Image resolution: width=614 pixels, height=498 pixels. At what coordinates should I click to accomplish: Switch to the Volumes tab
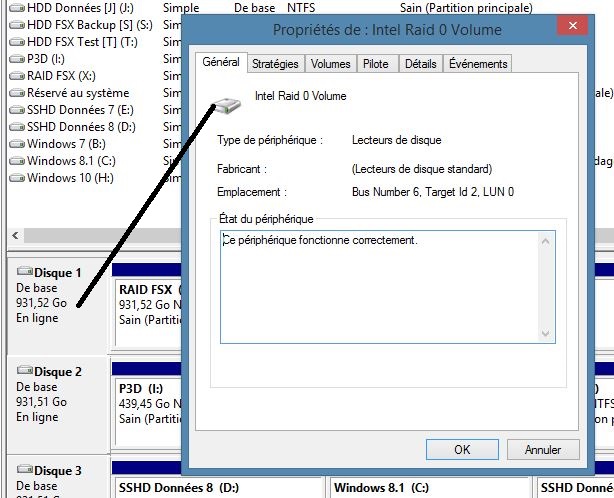pyautogui.click(x=330, y=64)
